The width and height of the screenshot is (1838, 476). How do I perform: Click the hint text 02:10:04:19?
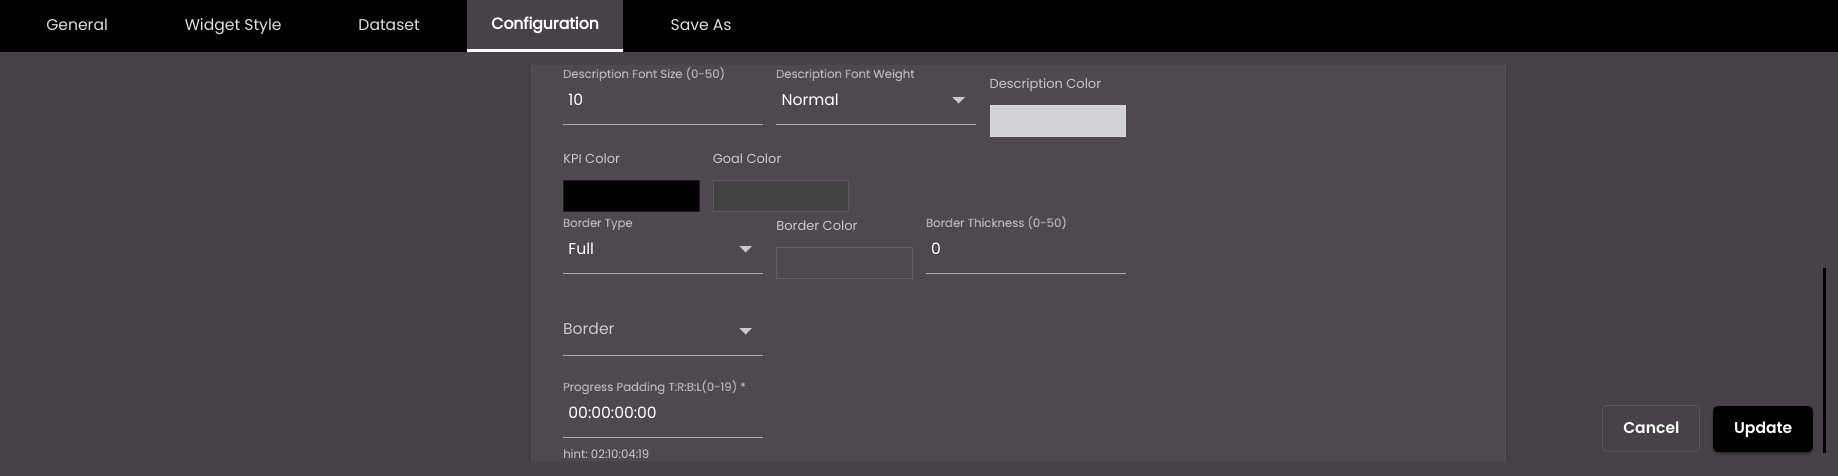(x=606, y=454)
